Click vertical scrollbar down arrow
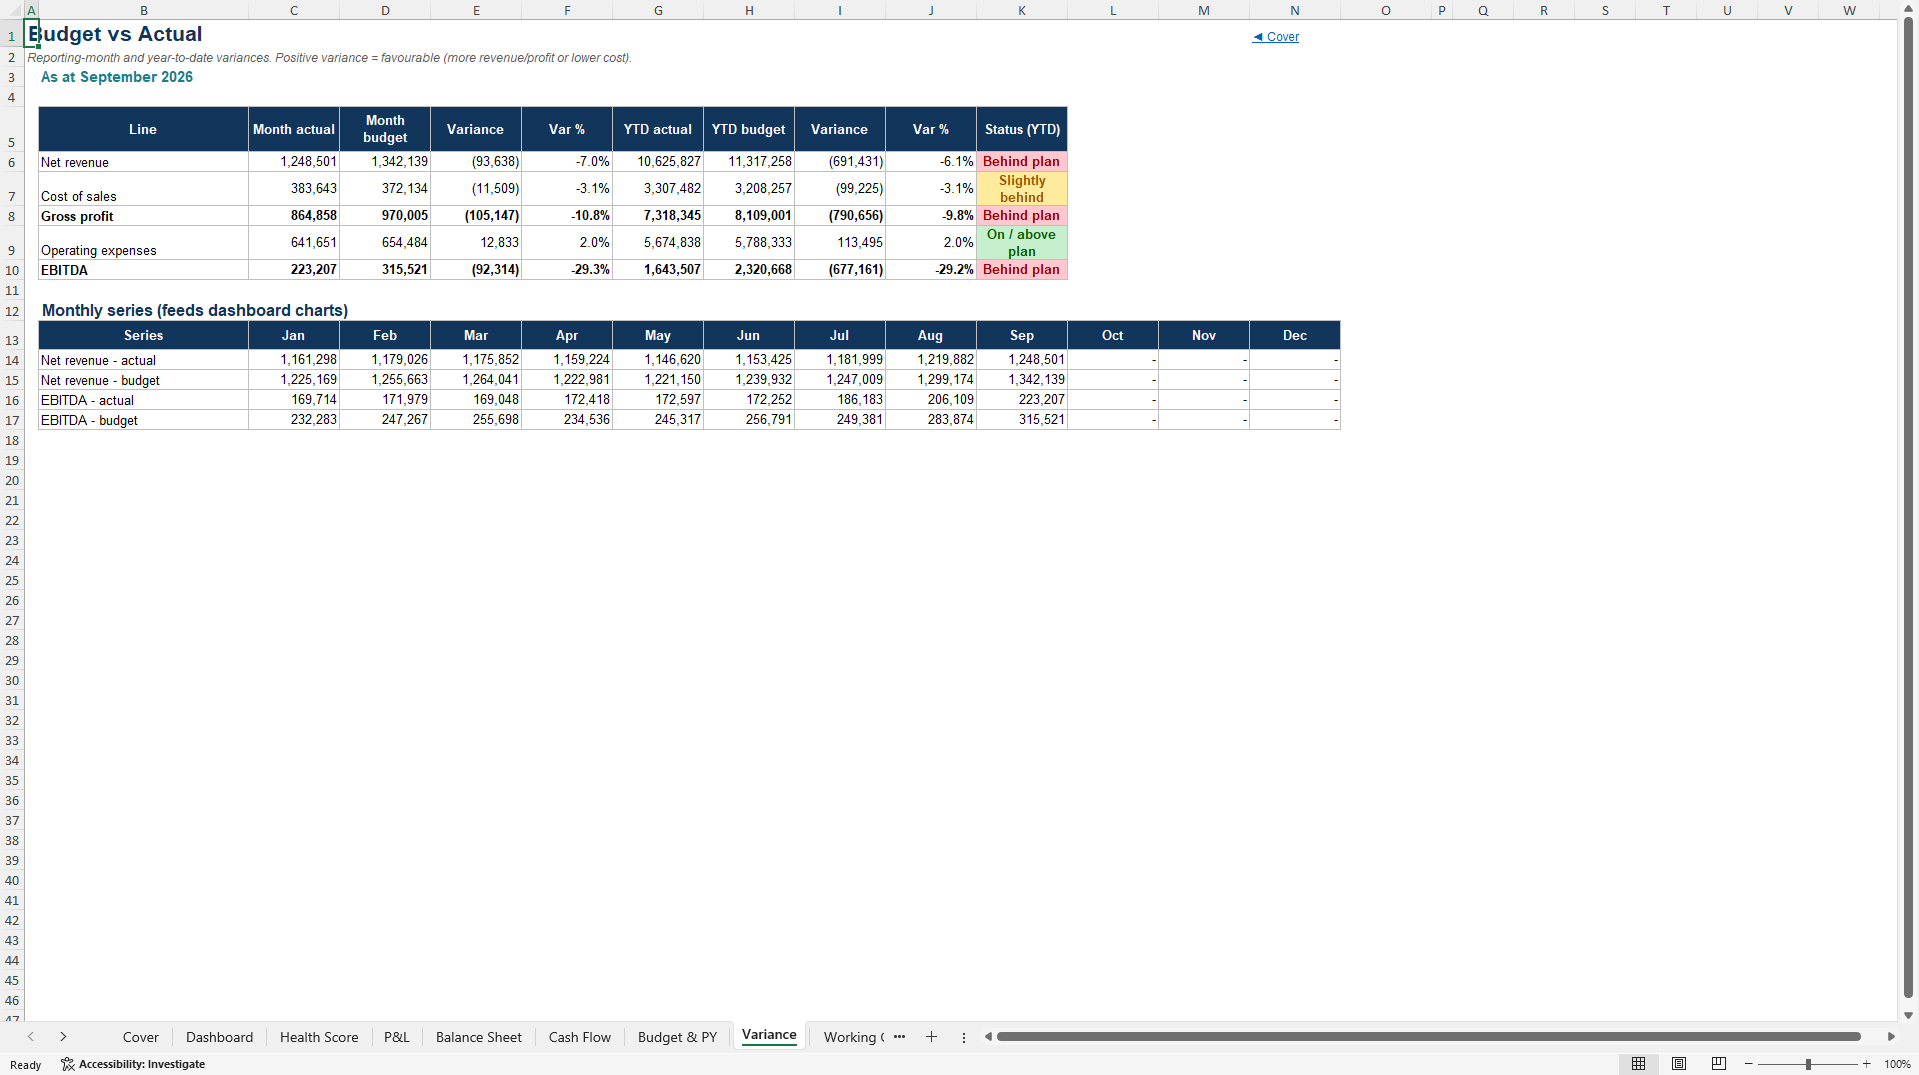This screenshot has height=1075, width=1919. point(1908,1015)
